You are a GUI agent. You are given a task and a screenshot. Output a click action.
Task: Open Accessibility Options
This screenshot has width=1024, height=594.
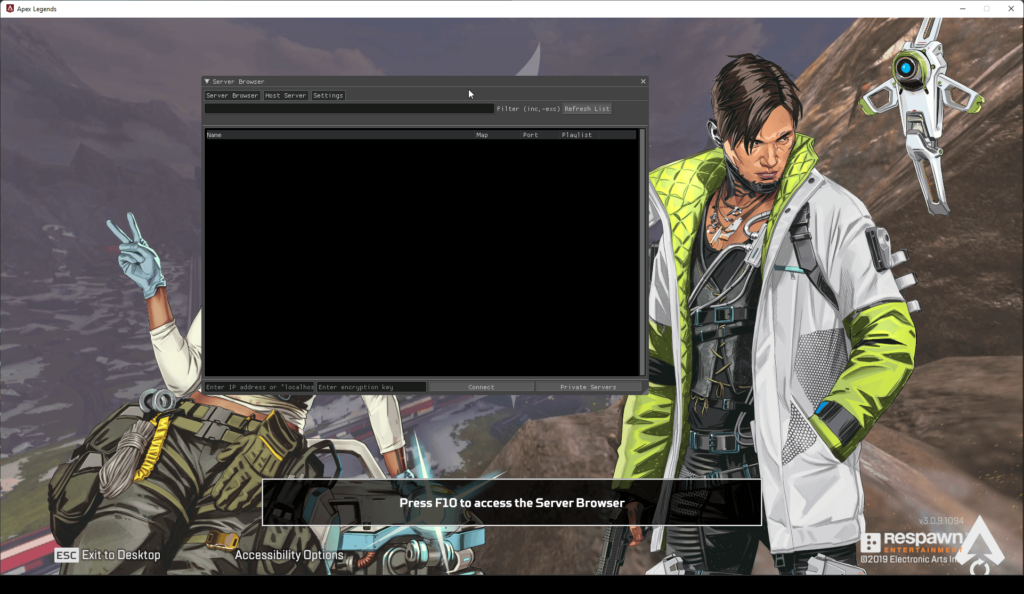[289, 555]
